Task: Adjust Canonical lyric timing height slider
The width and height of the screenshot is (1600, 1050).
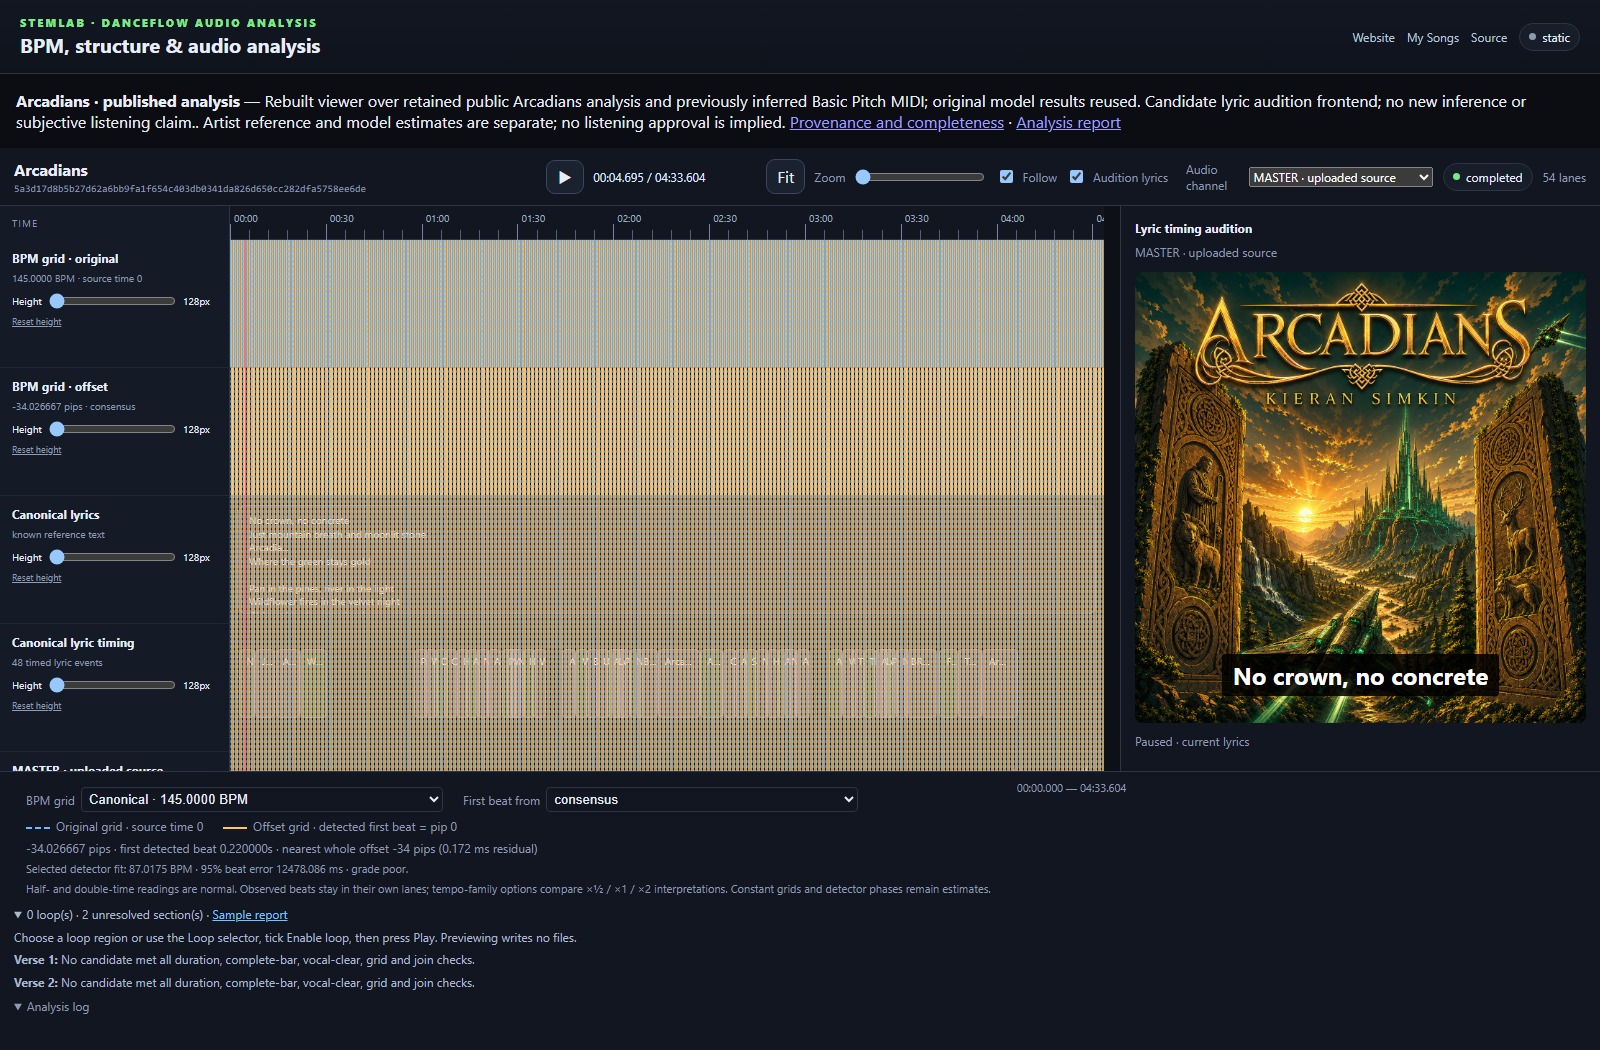Action: 112,685
